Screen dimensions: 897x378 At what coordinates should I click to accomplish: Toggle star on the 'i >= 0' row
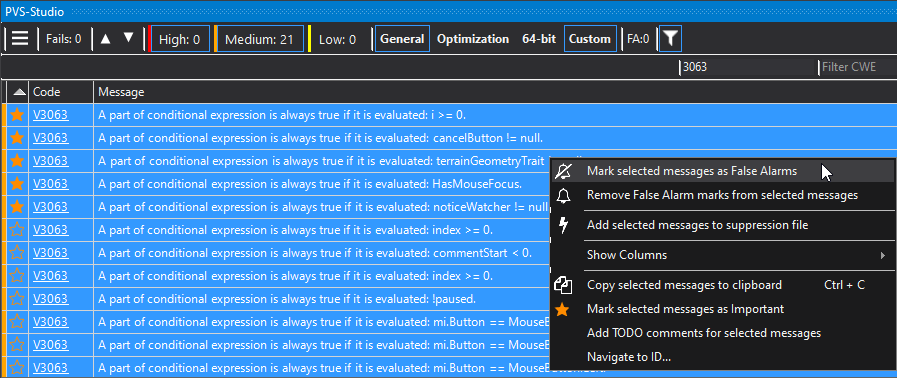point(18,115)
